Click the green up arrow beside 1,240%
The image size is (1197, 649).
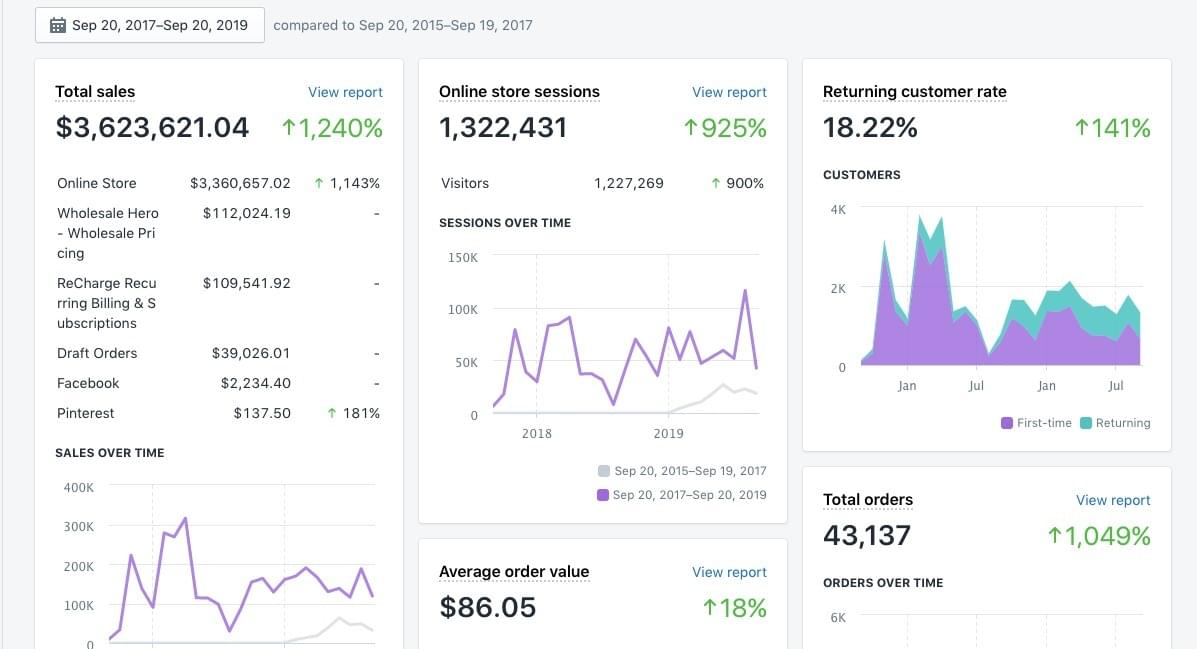coord(290,128)
